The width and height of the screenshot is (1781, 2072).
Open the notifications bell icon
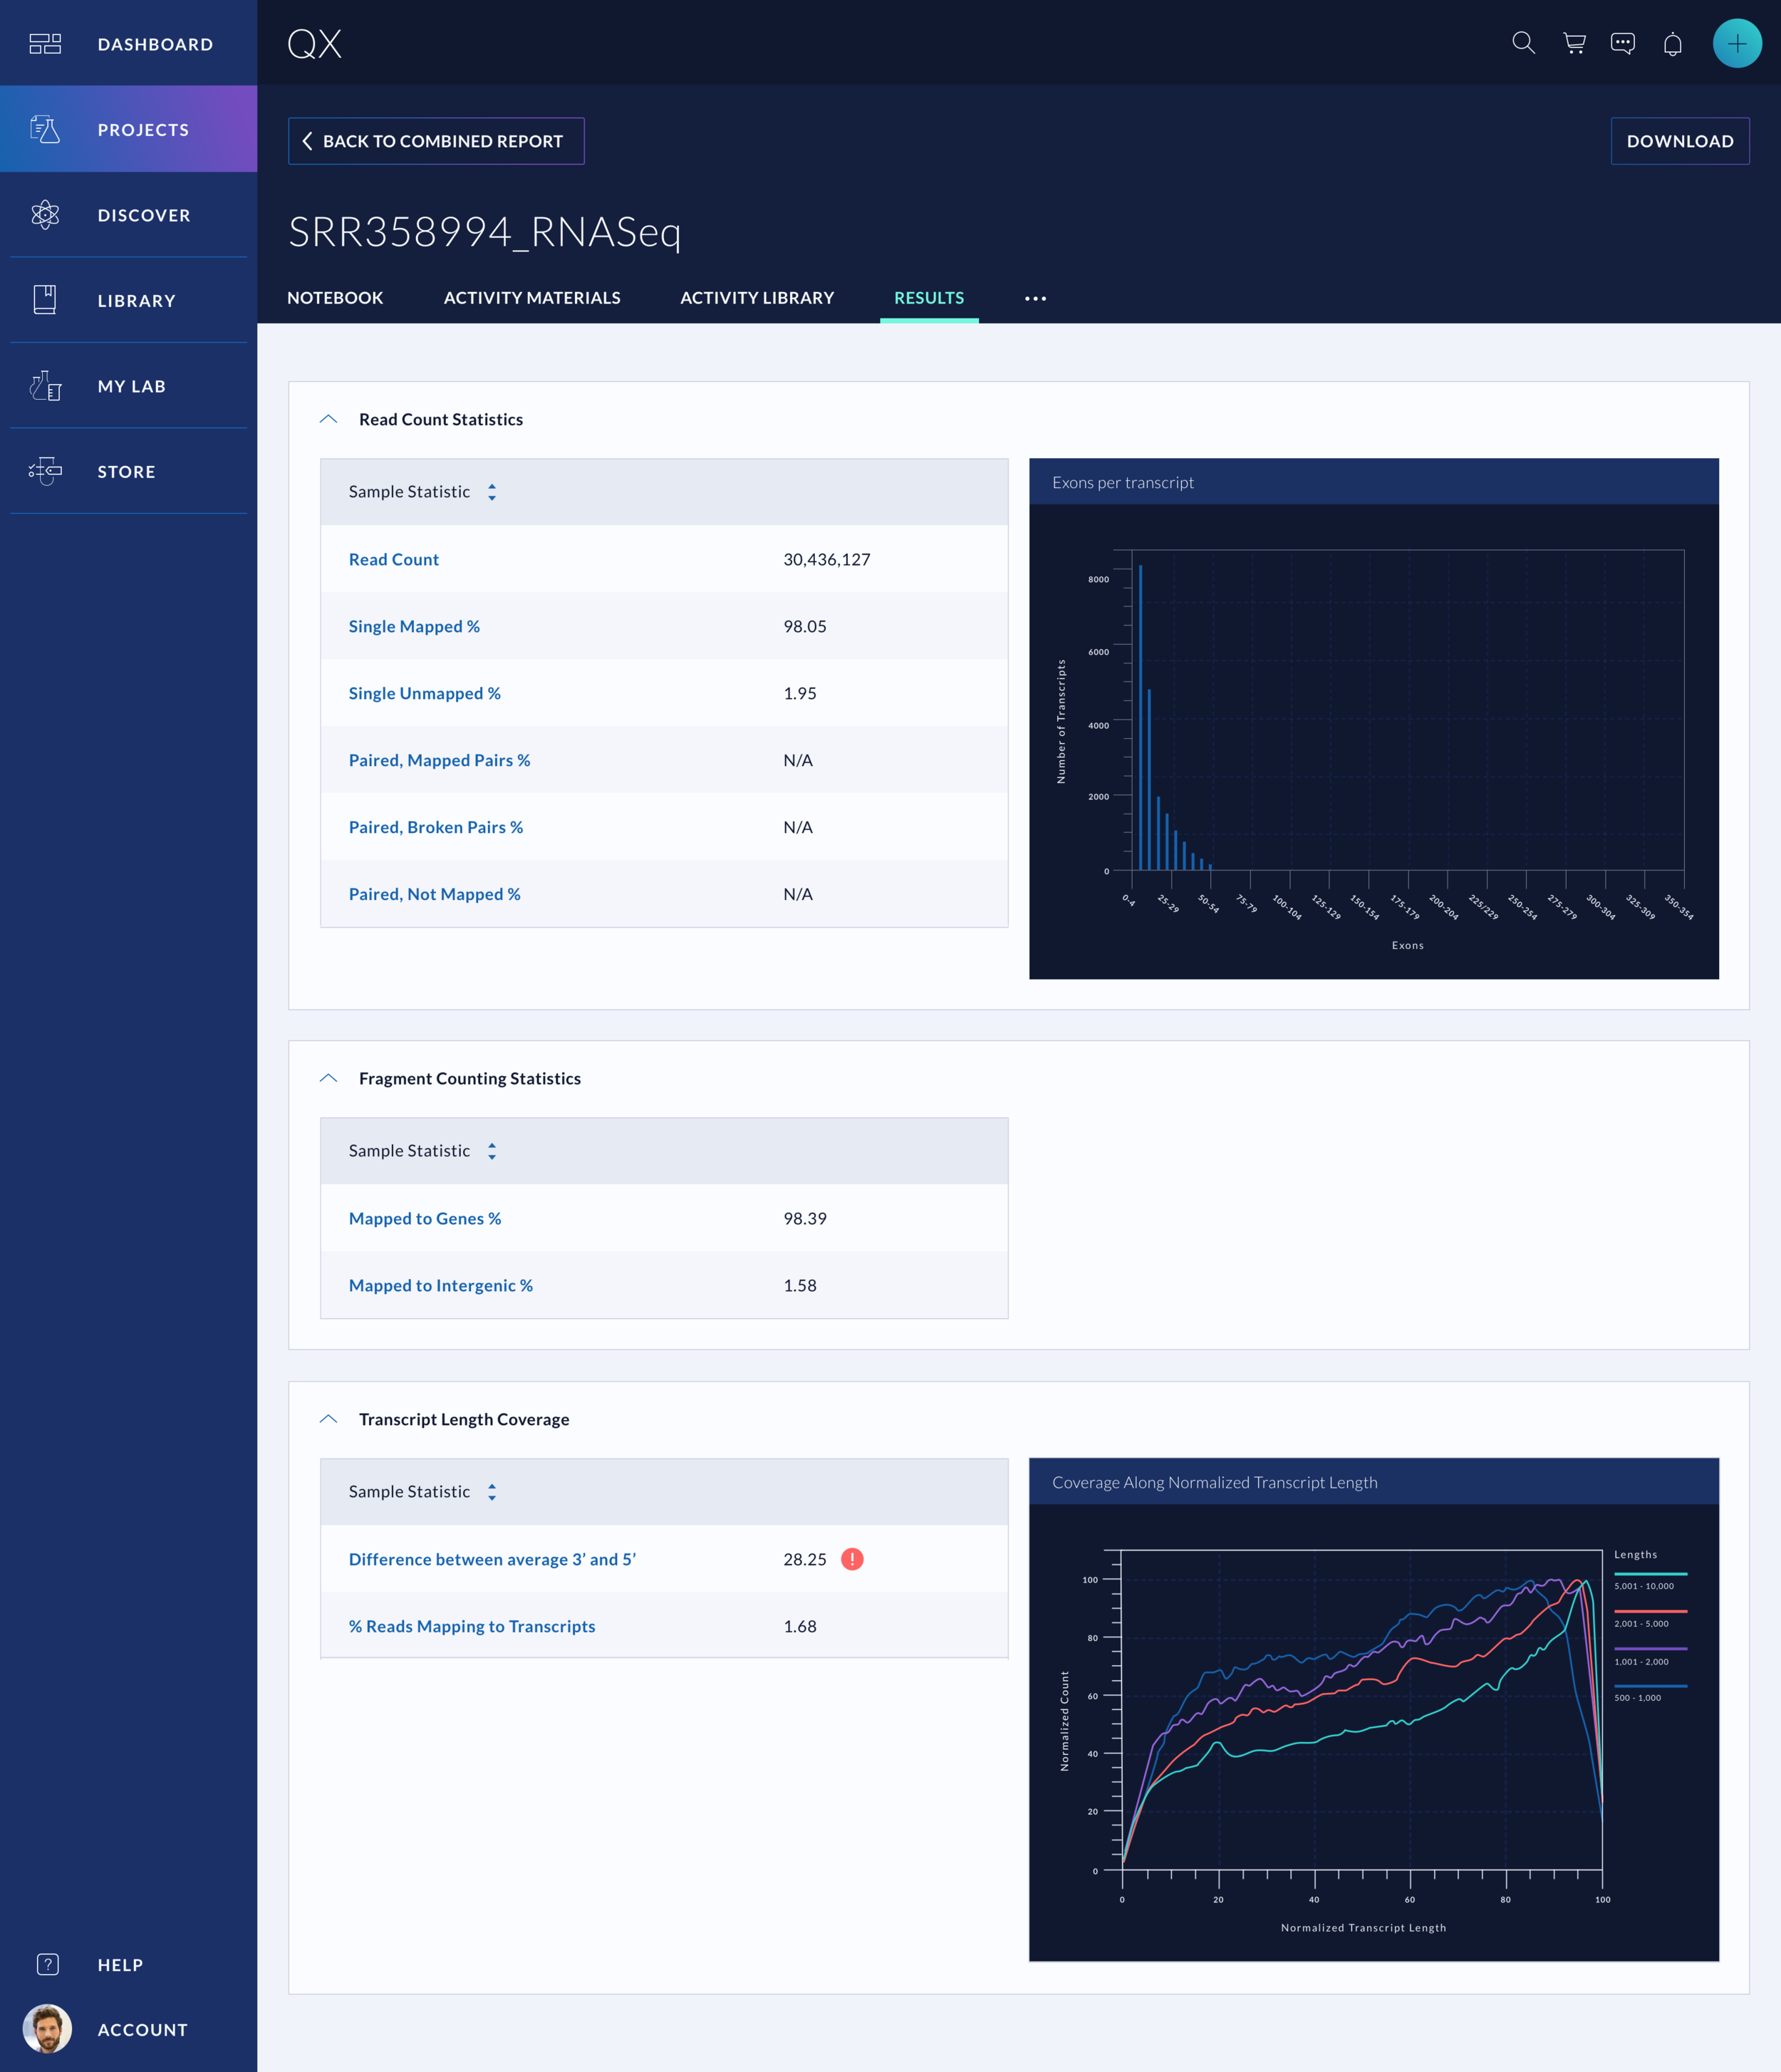(1673, 44)
